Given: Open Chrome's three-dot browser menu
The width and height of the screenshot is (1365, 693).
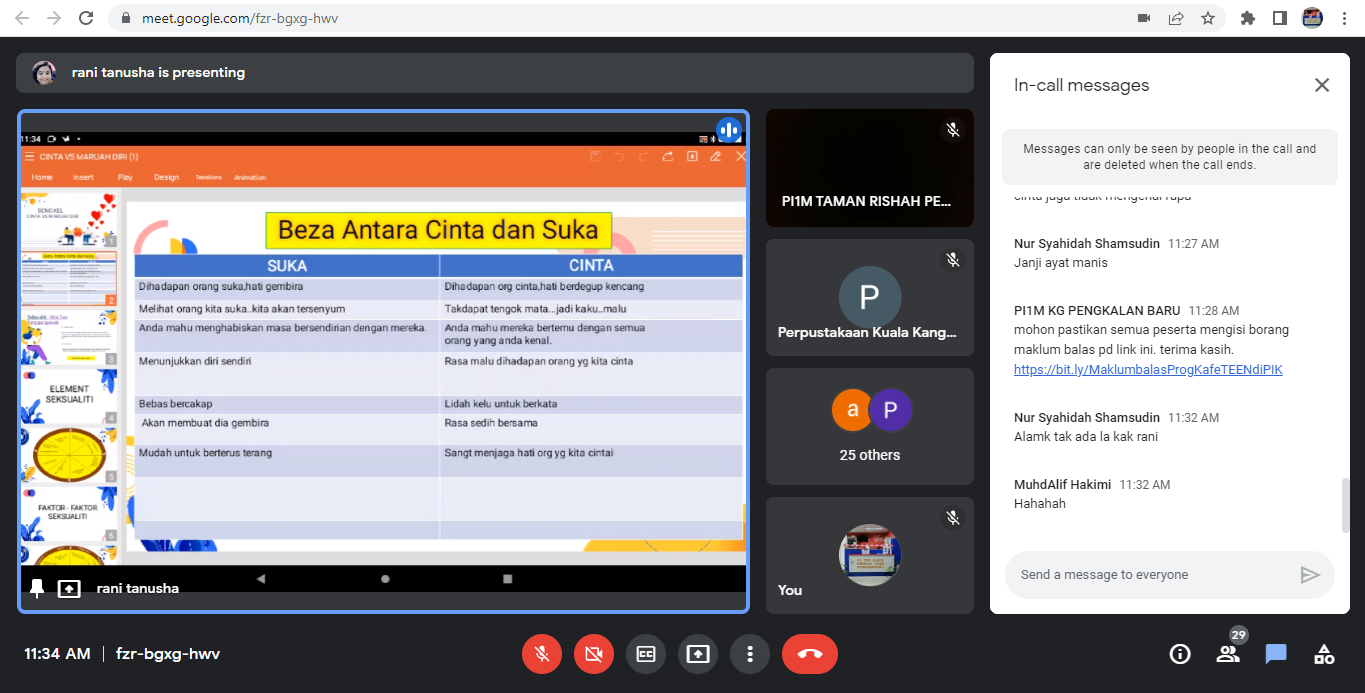Looking at the screenshot, I should [x=1345, y=18].
